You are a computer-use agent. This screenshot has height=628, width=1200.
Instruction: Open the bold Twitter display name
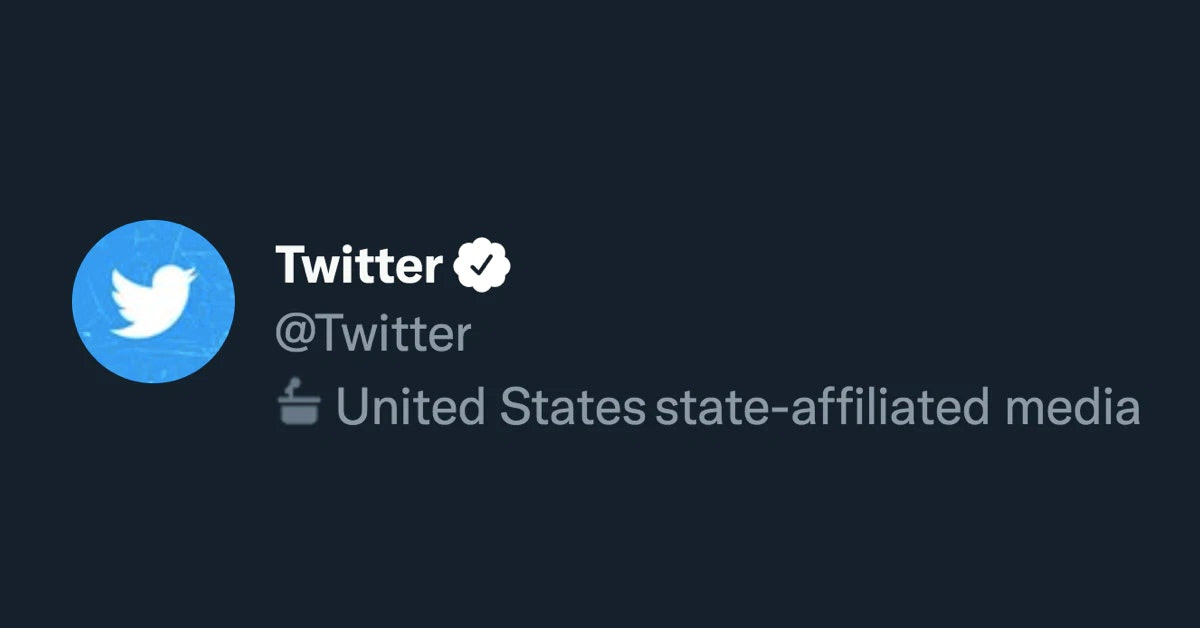pos(358,265)
